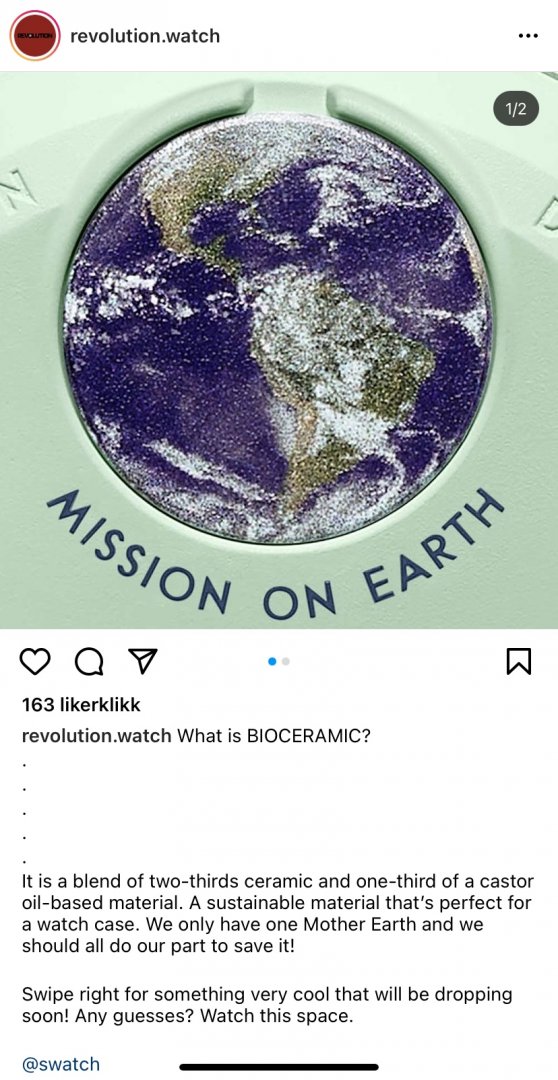This screenshot has width=558, height=1080.
Task: Tap the 1/2 slide counter badge
Action: [x=516, y=109]
